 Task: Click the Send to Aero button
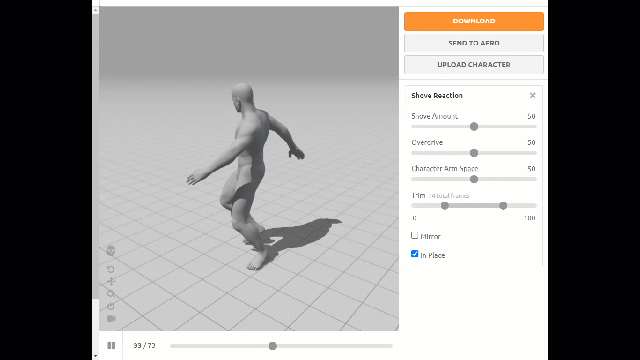pos(474,43)
